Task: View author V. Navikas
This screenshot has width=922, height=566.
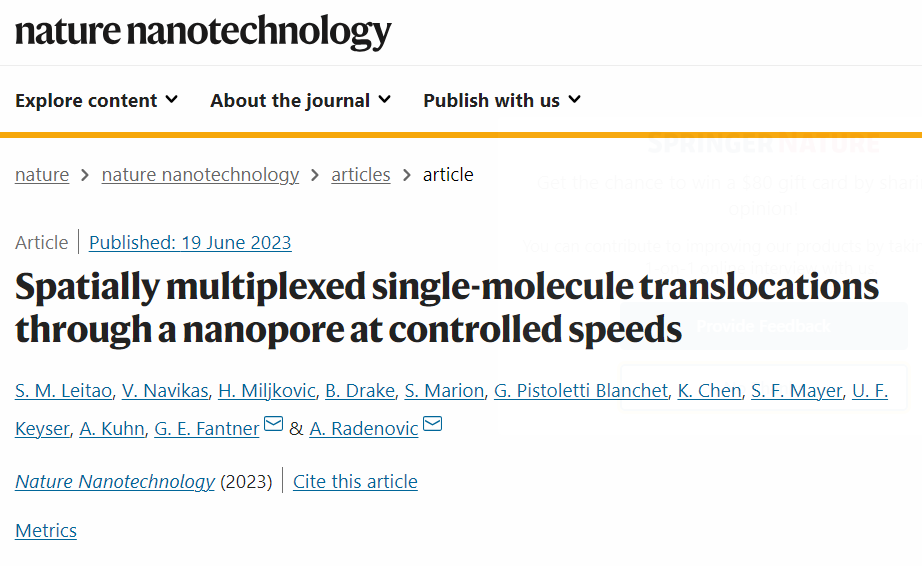Action: (165, 390)
